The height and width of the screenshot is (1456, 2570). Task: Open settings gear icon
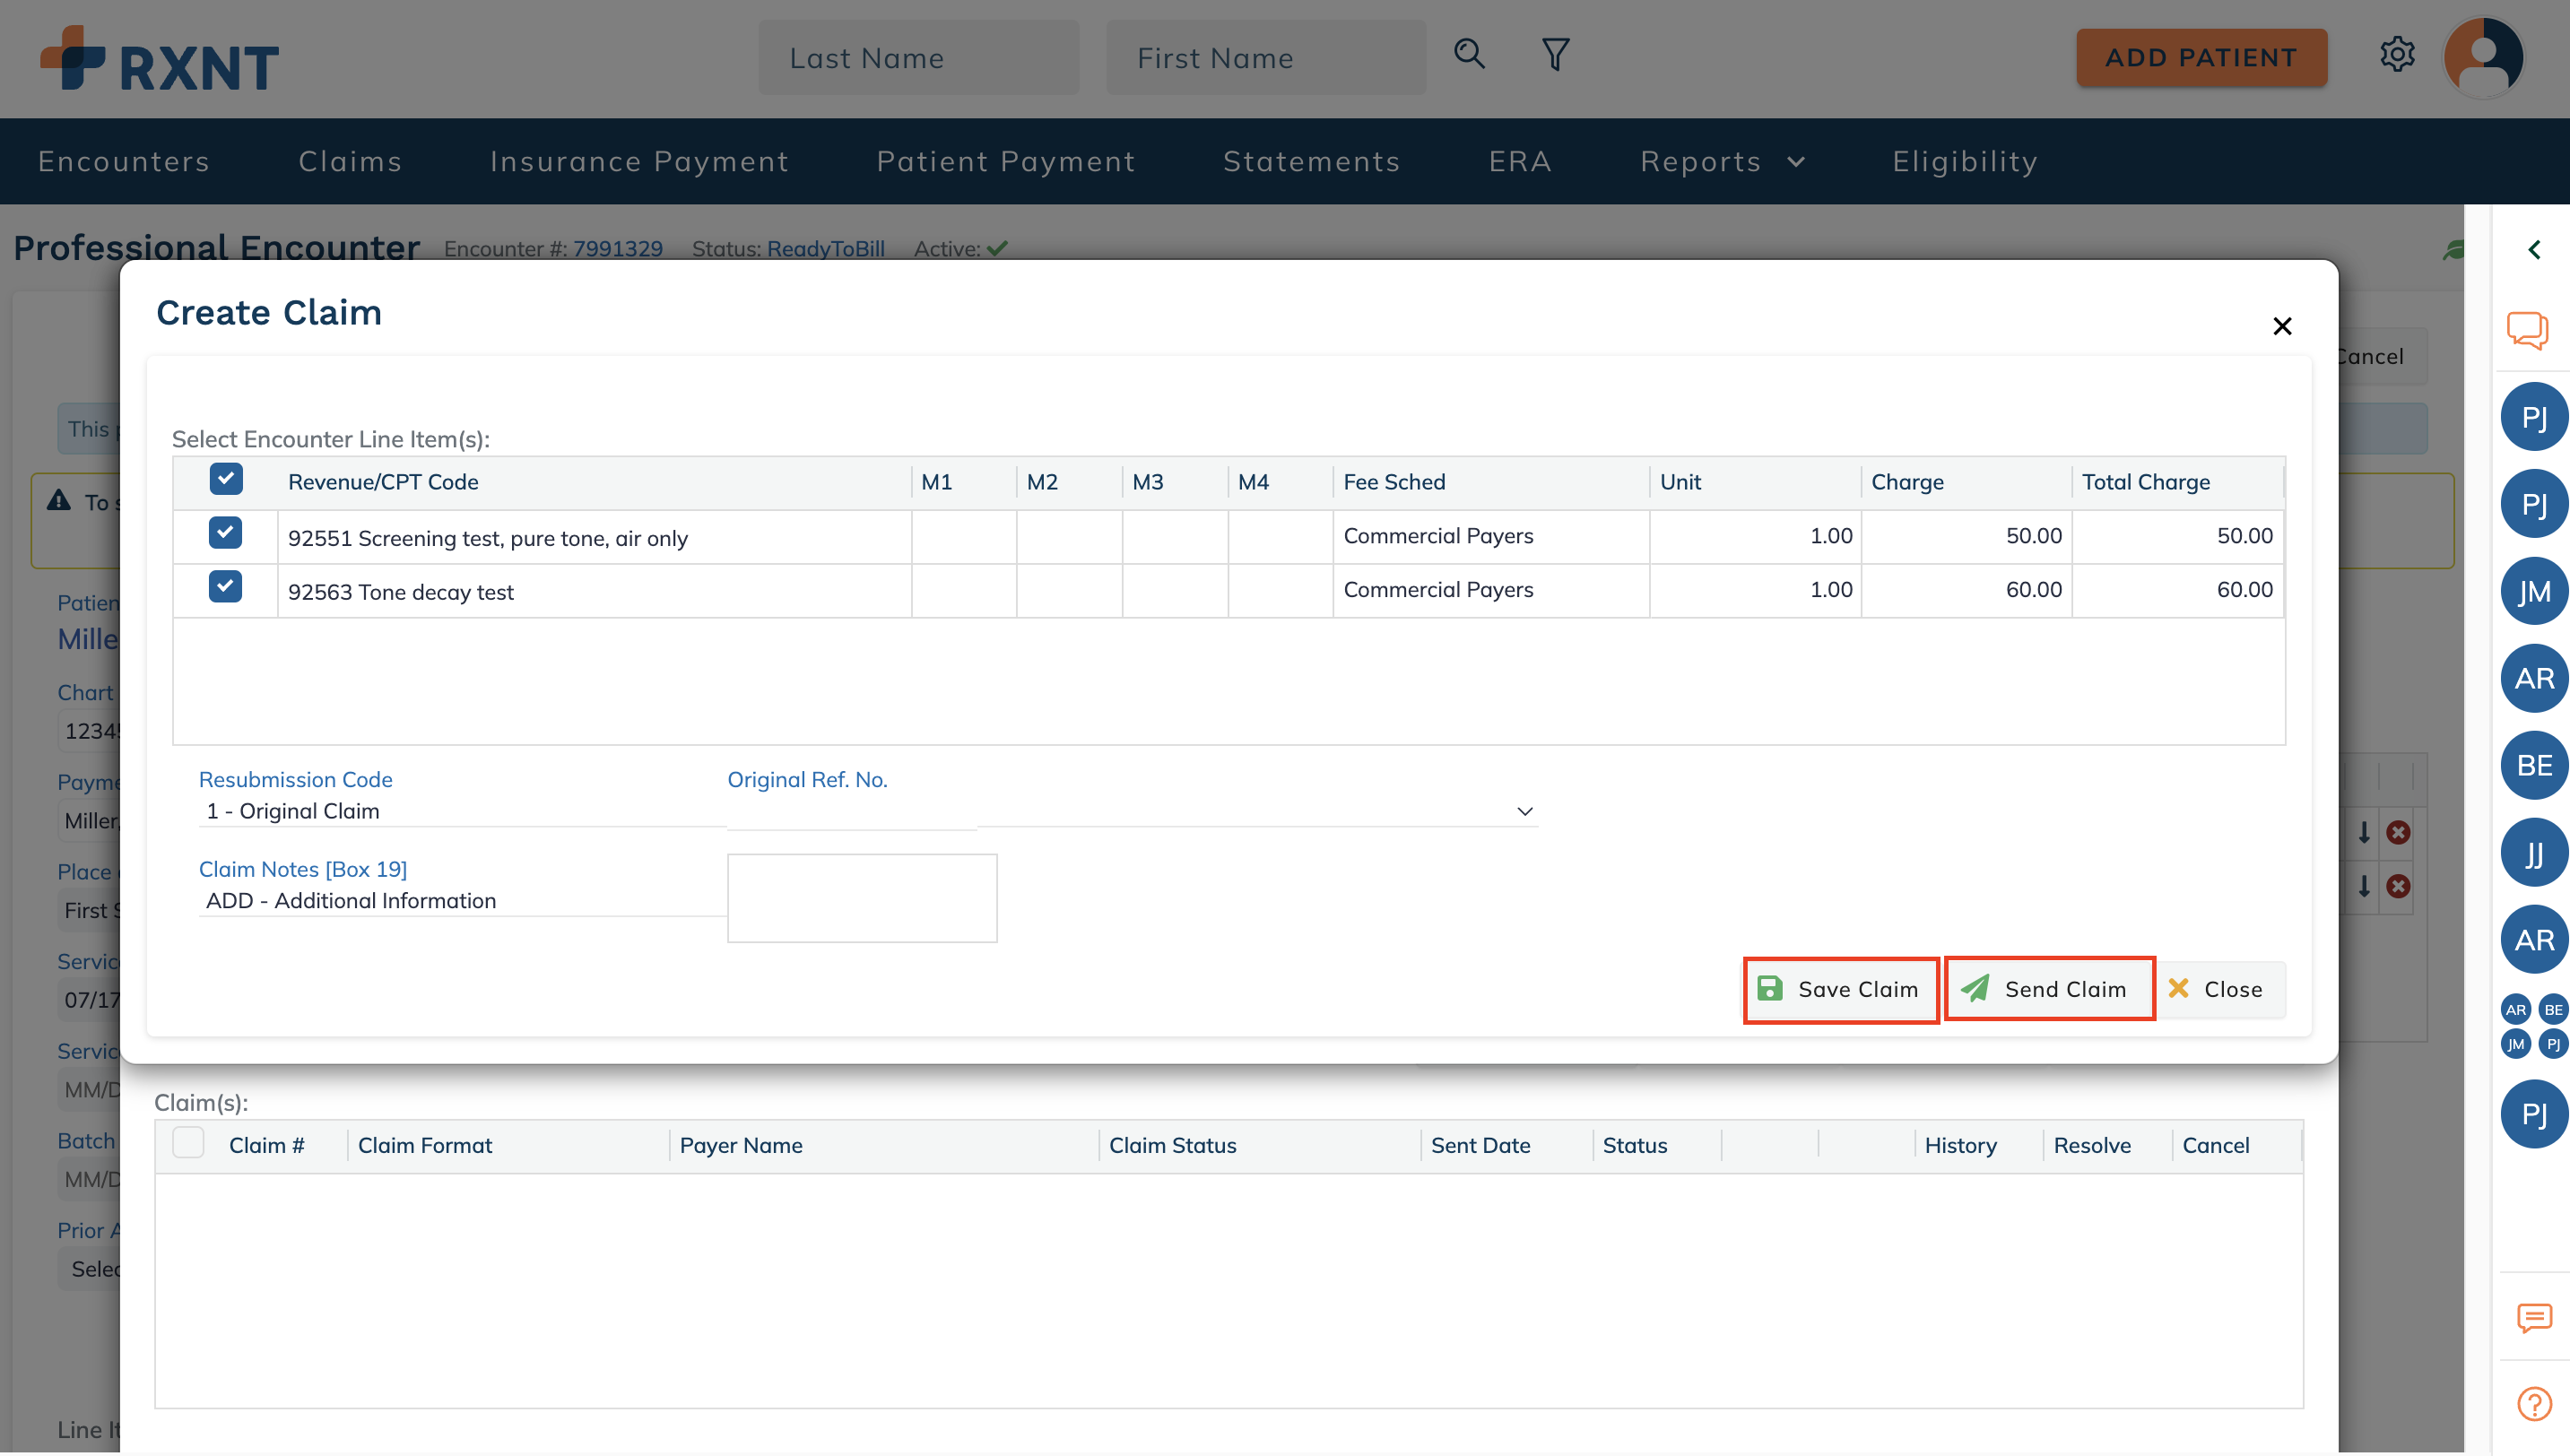2397,54
